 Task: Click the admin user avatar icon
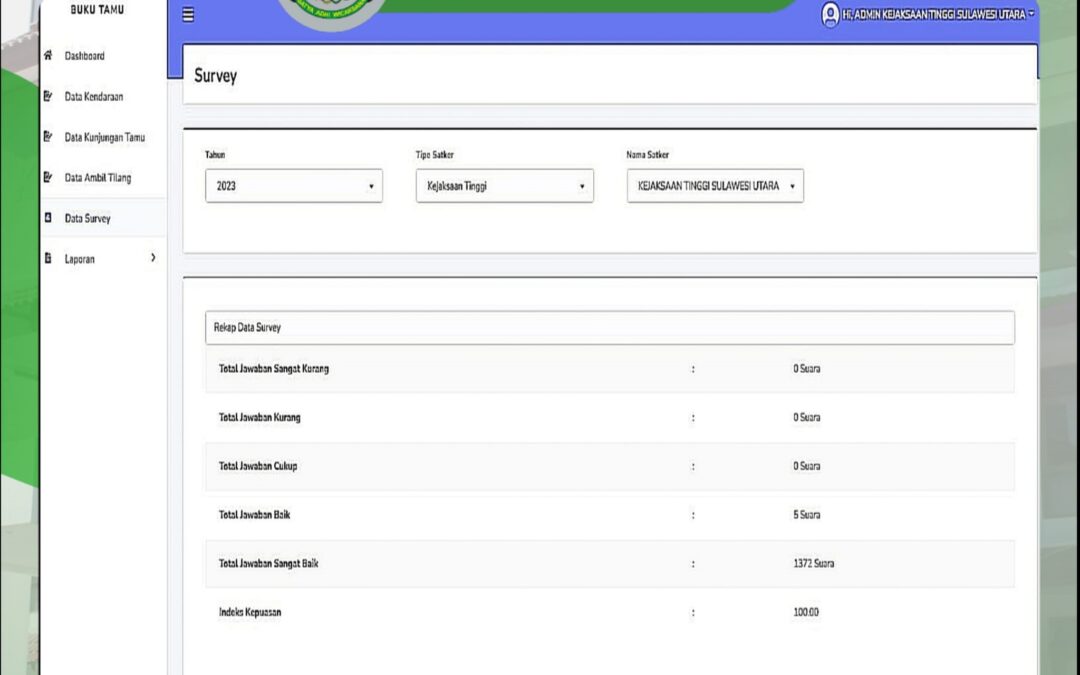pos(830,14)
